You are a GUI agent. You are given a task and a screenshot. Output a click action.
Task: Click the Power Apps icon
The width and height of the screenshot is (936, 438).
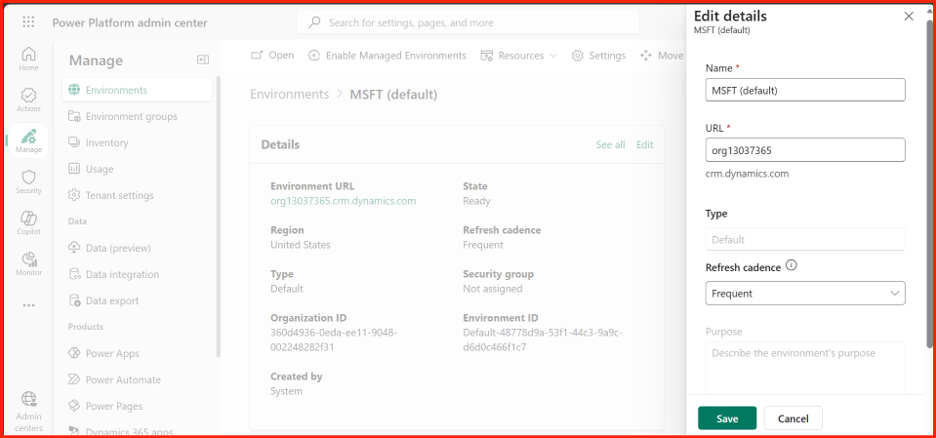coord(74,353)
